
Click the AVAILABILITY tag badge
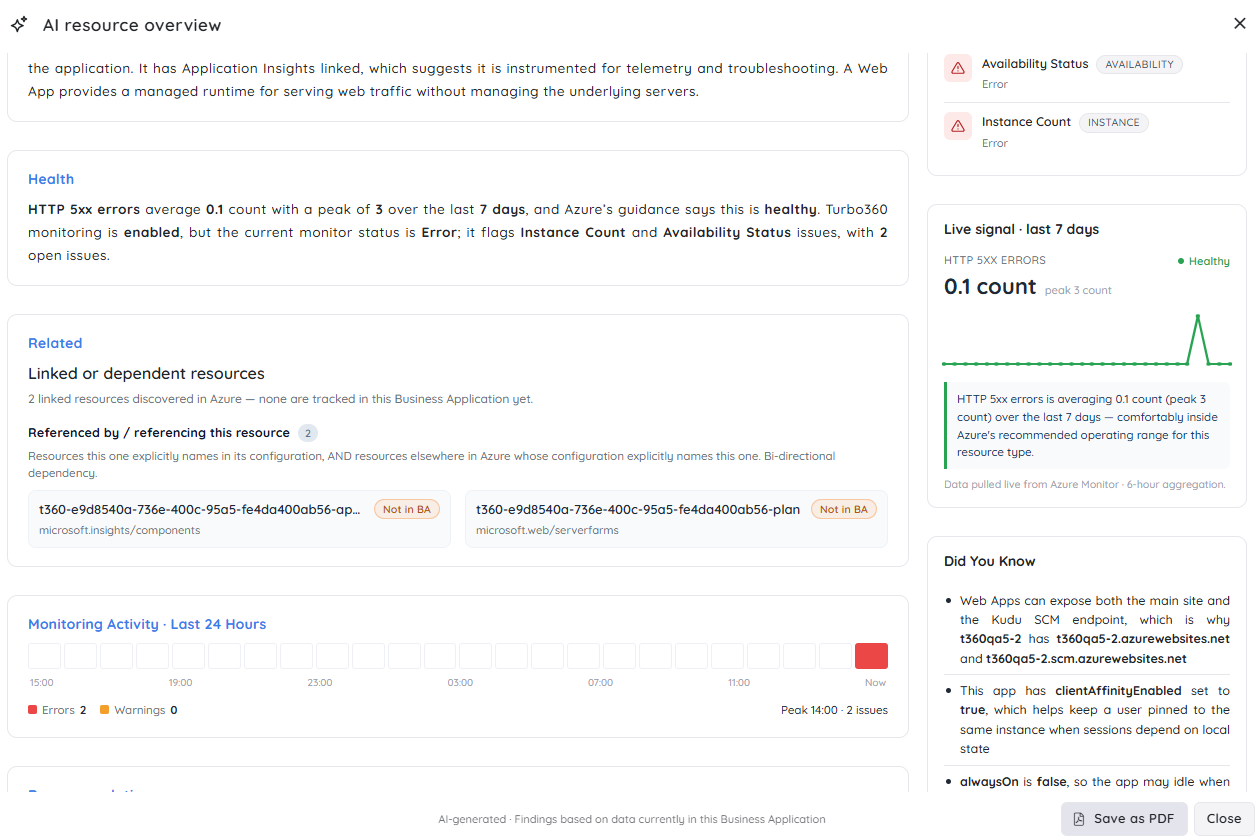click(1139, 64)
